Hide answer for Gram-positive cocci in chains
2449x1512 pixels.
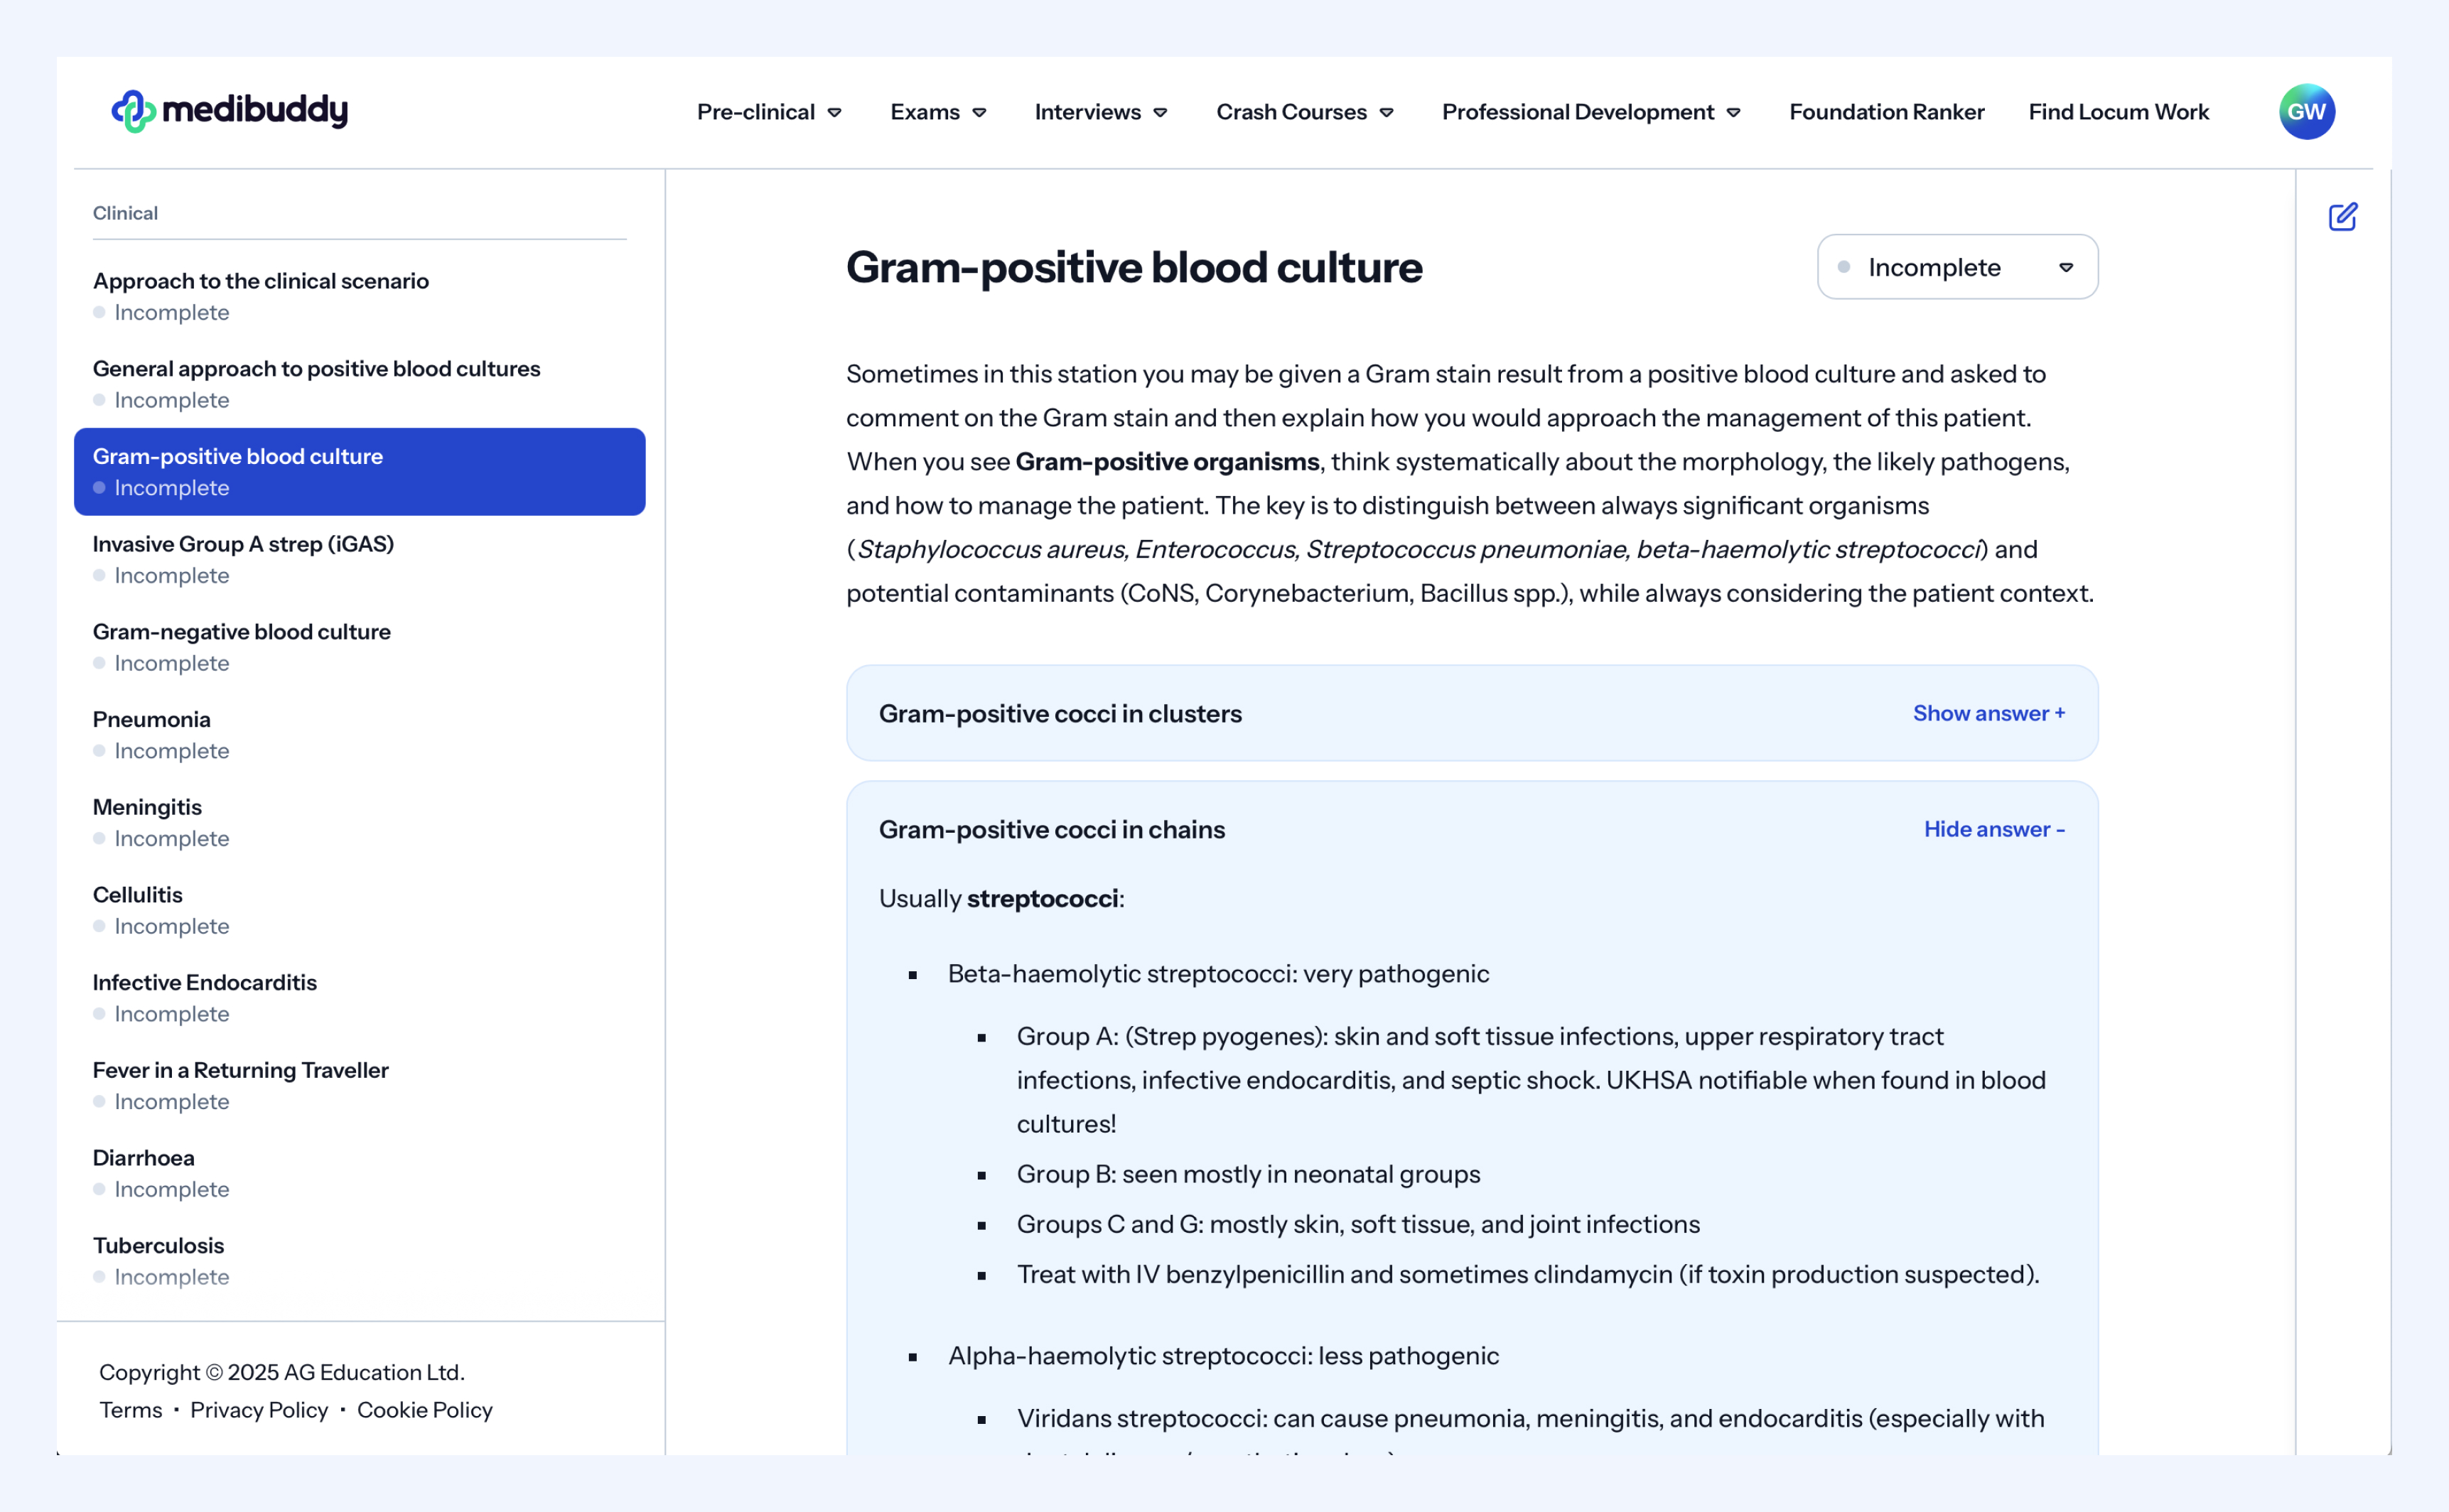pos(1993,829)
